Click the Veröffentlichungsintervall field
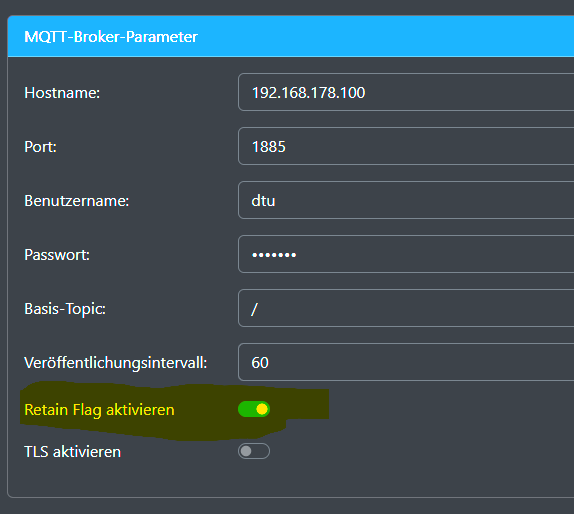 coord(406,362)
